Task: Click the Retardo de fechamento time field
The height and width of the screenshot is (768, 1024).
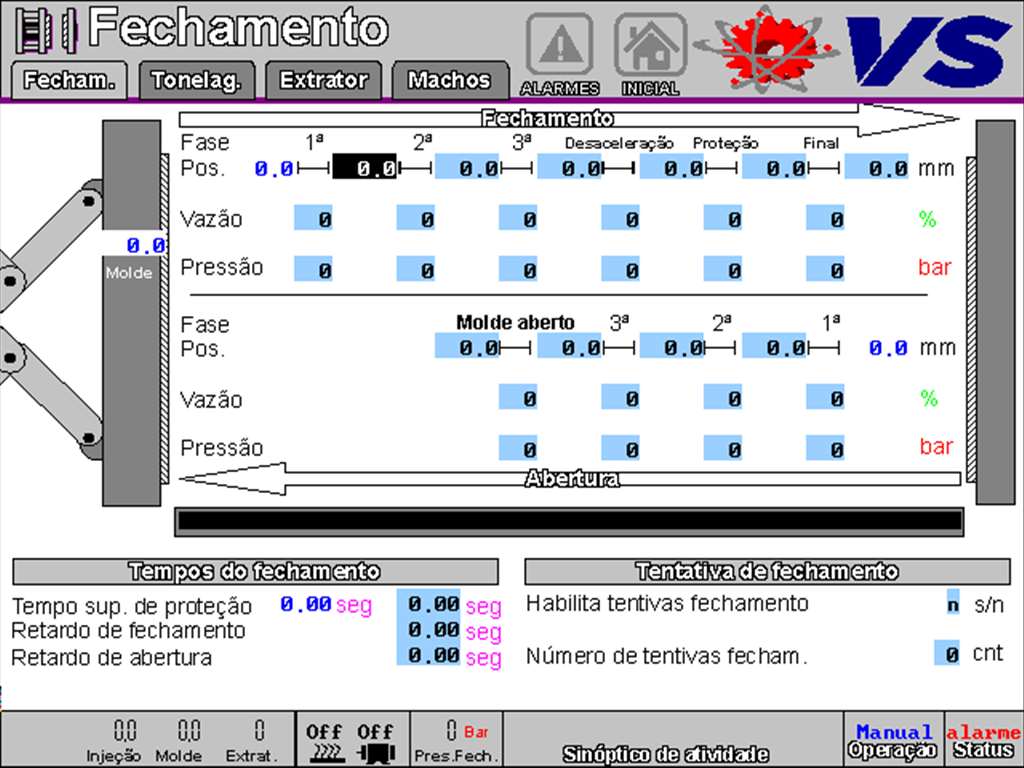Action: (x=429, y=631)
